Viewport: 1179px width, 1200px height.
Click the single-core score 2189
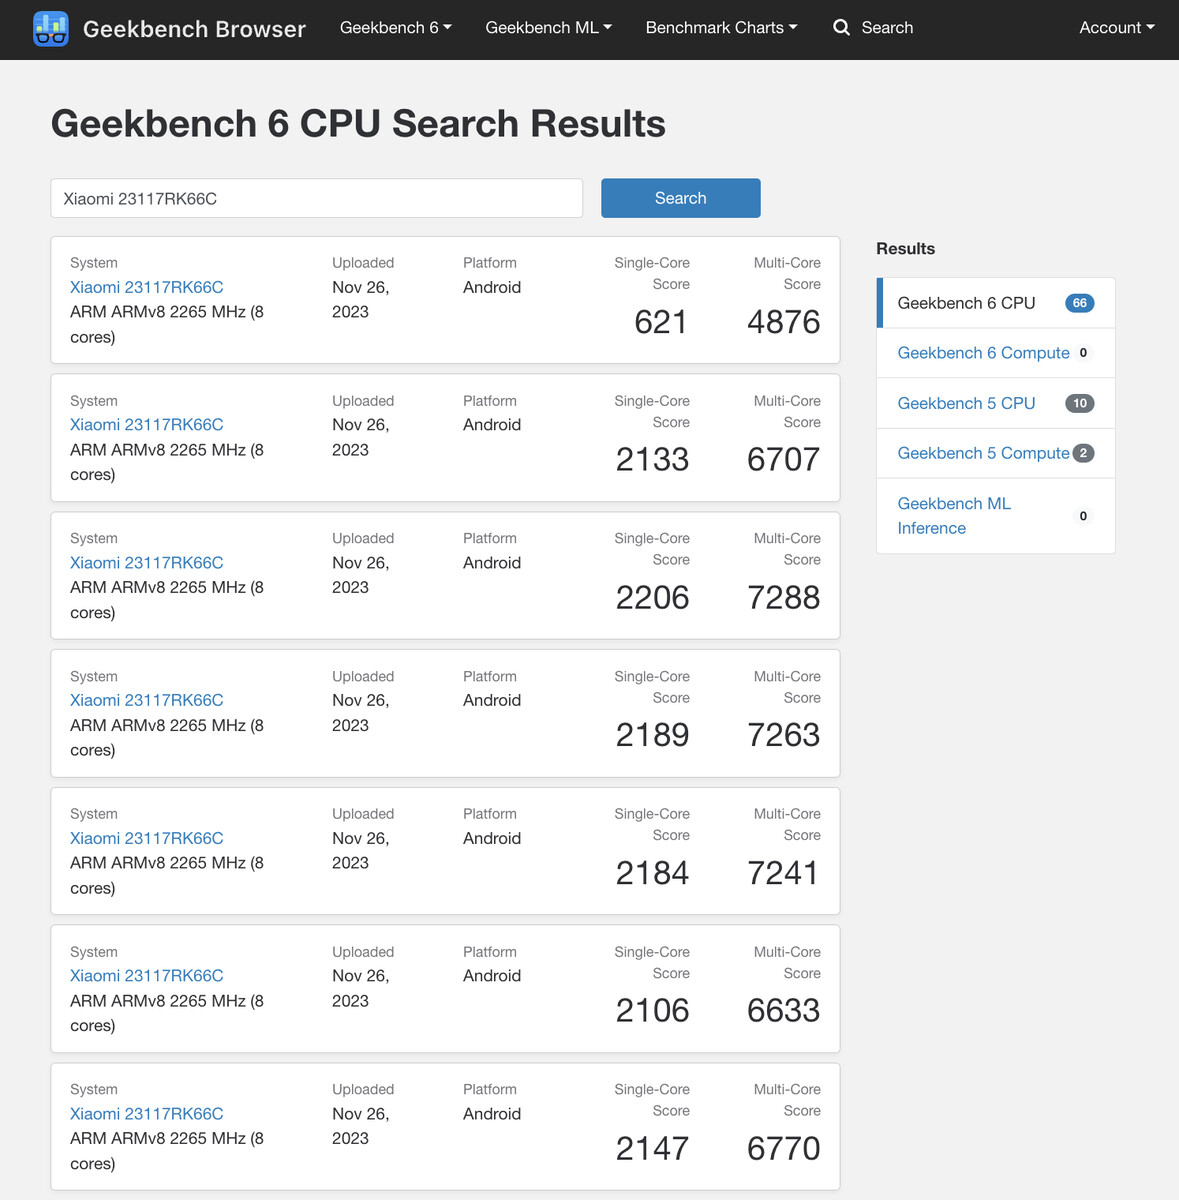coord(653,735)
